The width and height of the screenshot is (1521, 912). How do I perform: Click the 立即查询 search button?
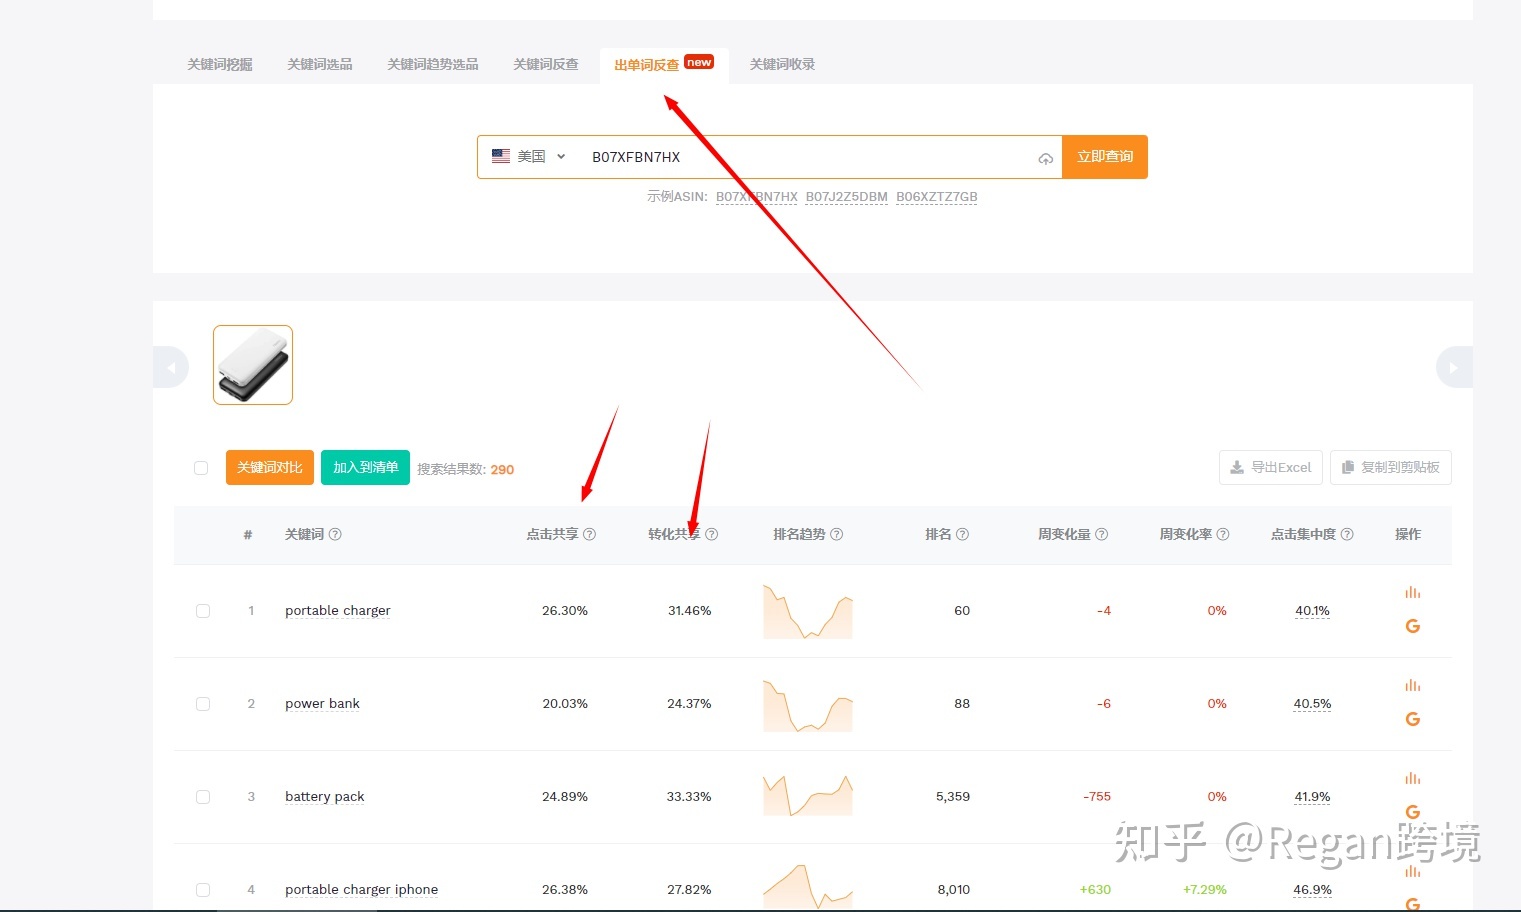coord(1104,157)
